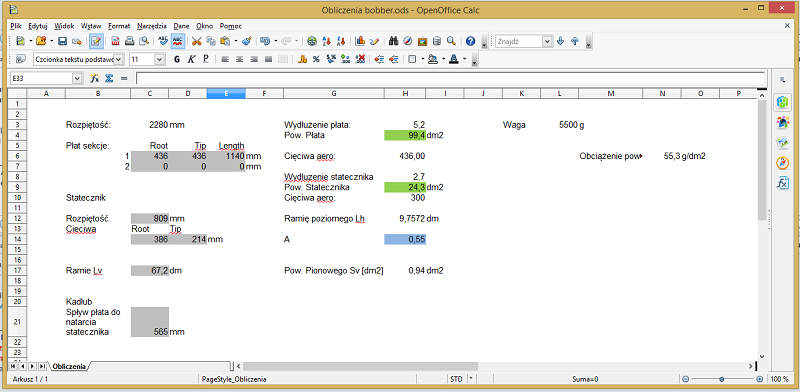
Task: Open Znajdź search box dropdown arrow
Action: click(547, 41)
